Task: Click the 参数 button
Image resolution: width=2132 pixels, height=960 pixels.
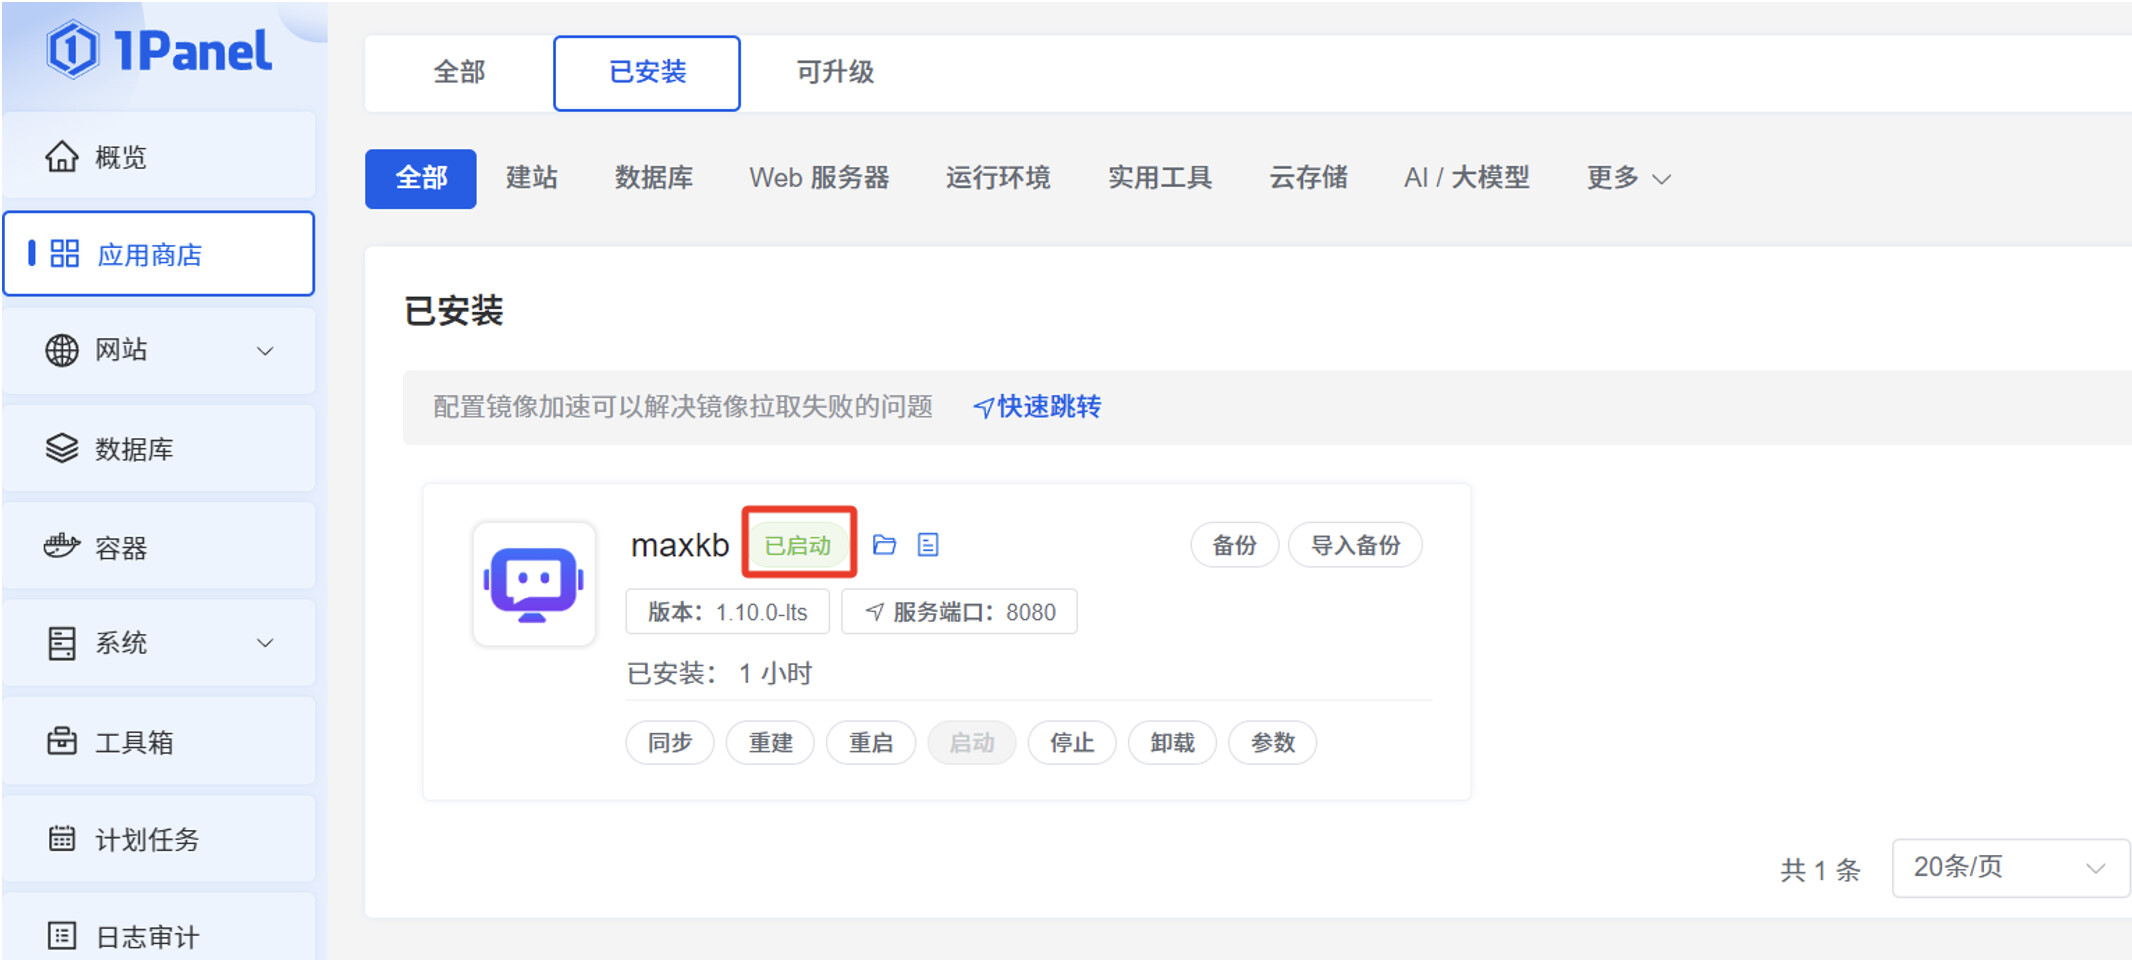Action: [1272, 743]
